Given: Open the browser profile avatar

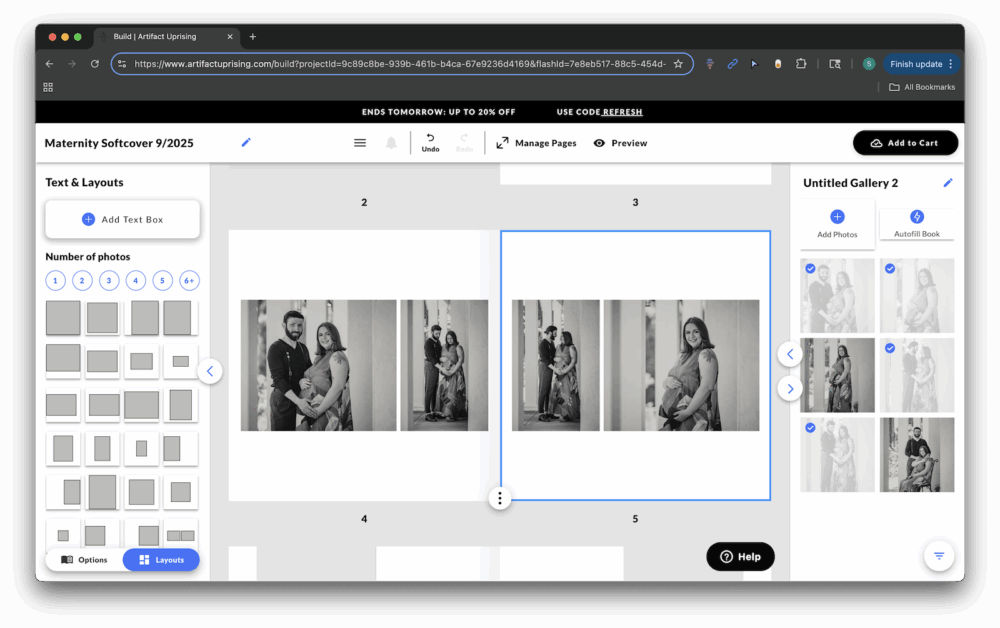Looking at the screenshot, I should pos(868,64).
